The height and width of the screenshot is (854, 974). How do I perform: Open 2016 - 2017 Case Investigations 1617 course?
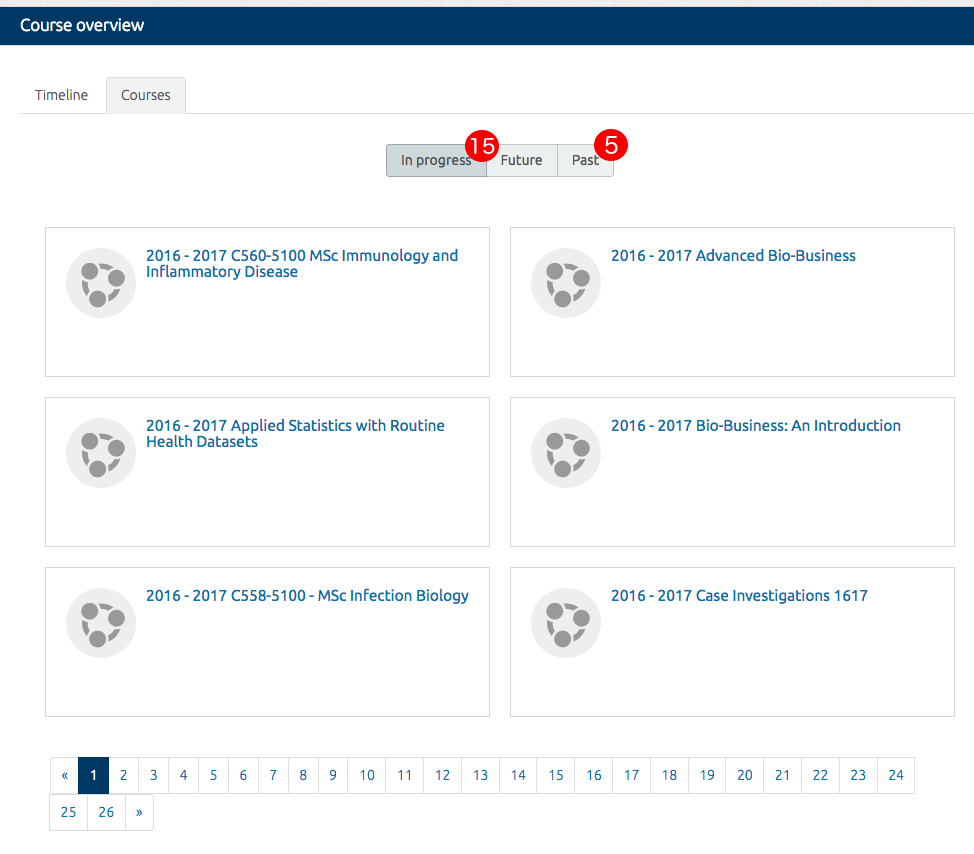pos(739,596)
